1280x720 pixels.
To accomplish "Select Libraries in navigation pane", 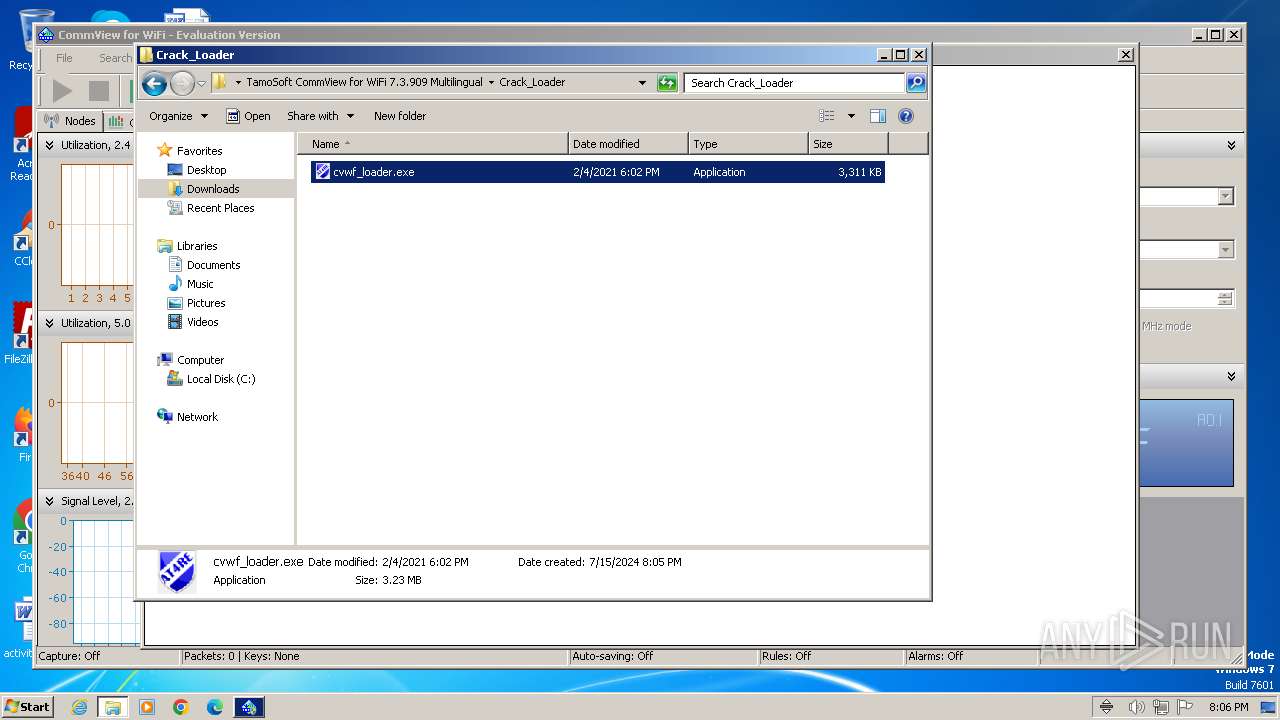I will pyautogui.click(x=197, y=246).
